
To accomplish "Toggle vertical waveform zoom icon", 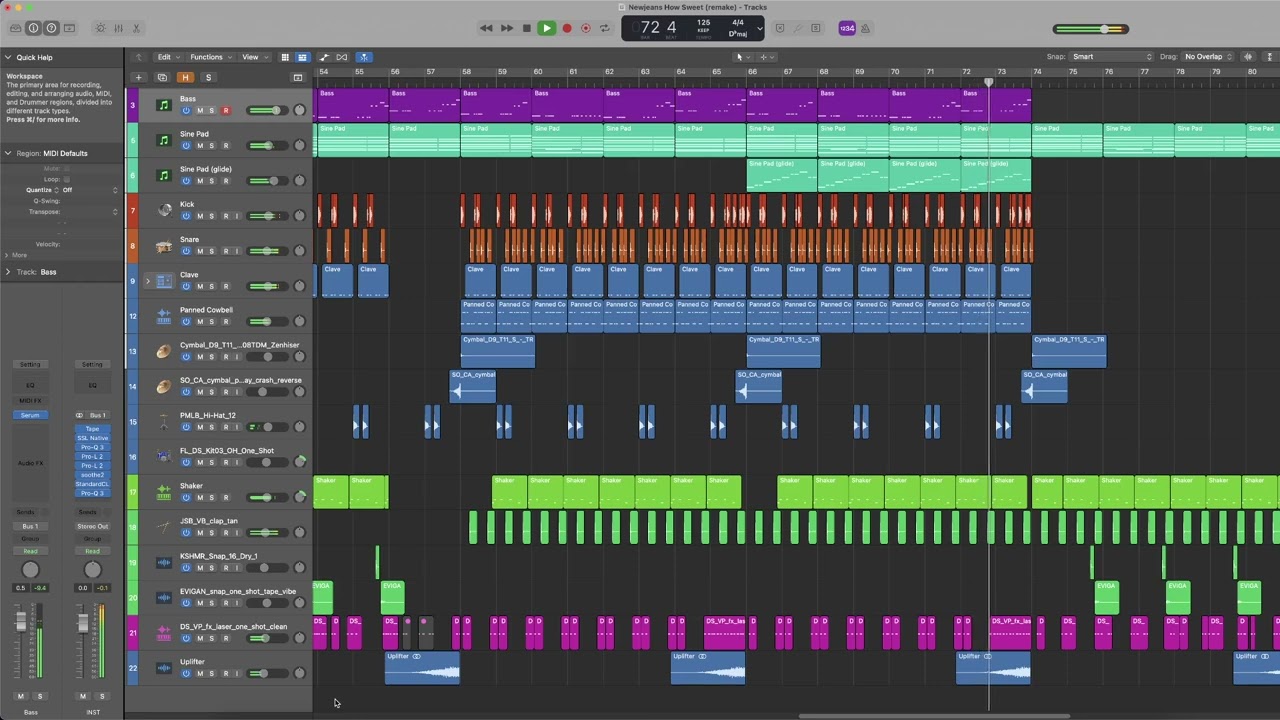I will tap(1248, 57).
